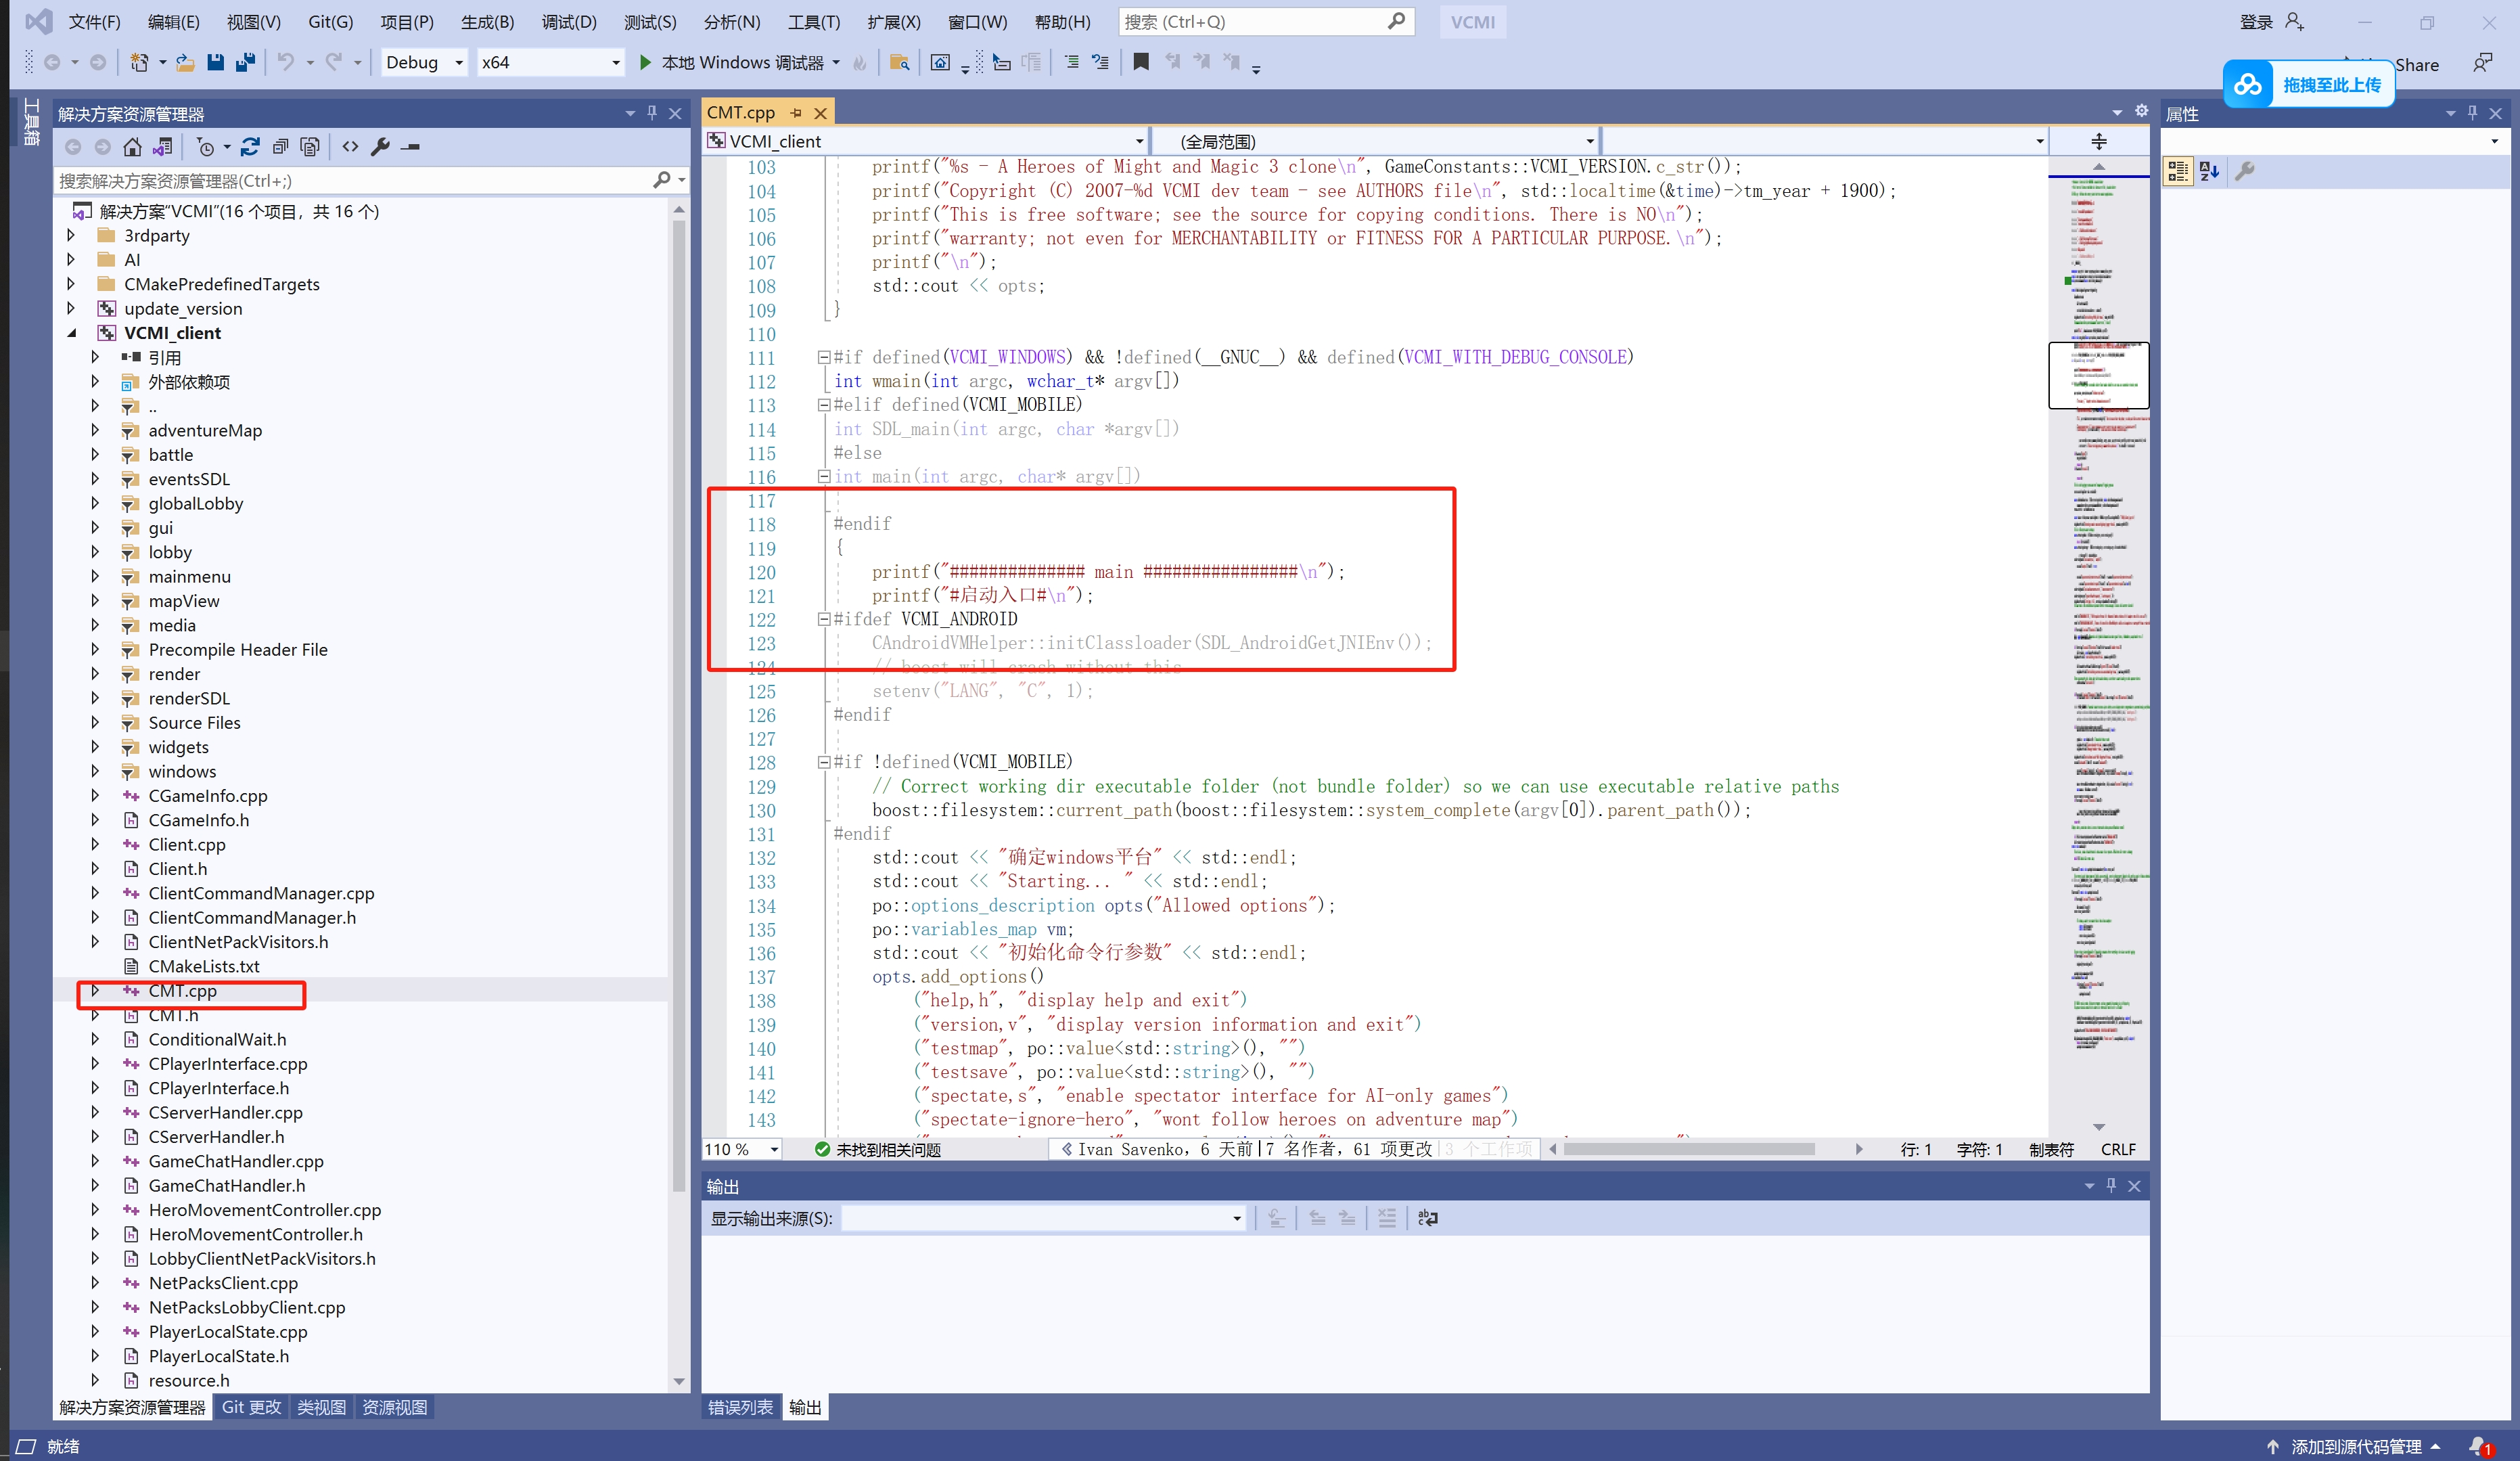This screenshot has height=1461, width=2520.
Task: Click the Find in Files toolbar icon
Action: coord(900,63)
